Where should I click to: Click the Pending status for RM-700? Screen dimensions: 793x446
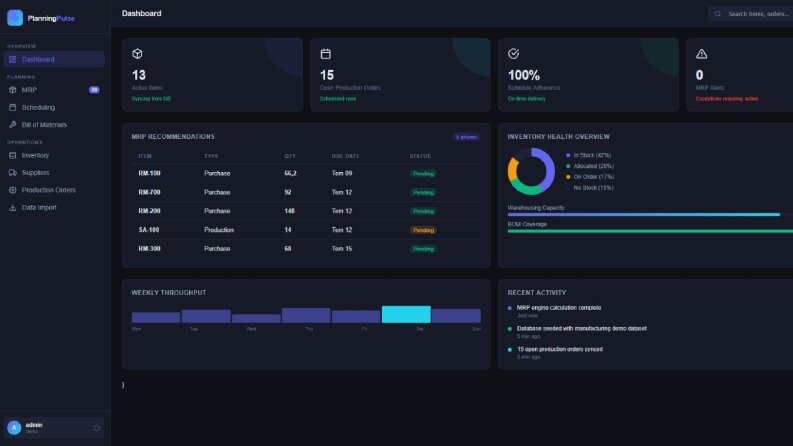point(423,193)
